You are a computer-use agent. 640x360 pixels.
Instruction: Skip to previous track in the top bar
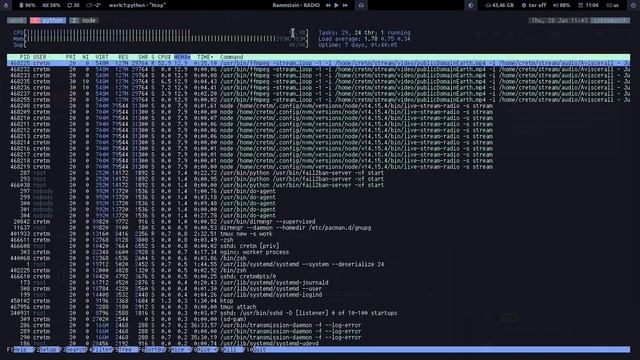(328, 5)
